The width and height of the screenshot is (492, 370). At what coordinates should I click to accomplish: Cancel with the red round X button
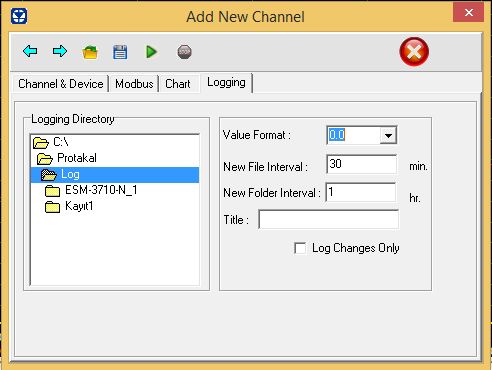pyautogui.click(x=414, y=52)
